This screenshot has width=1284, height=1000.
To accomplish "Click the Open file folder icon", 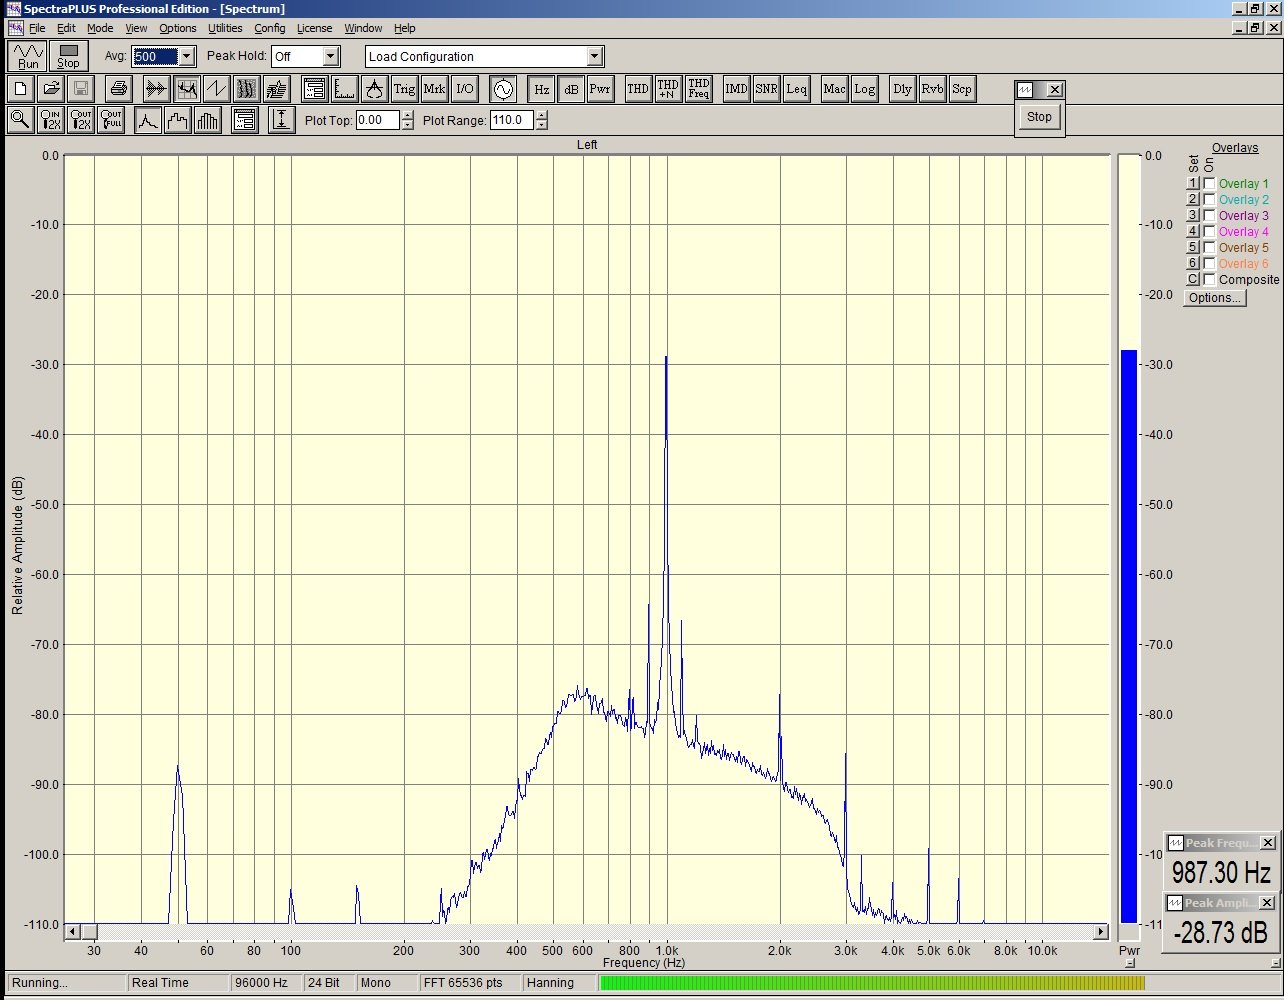I will pyautogui.click(x=51, y=89).
